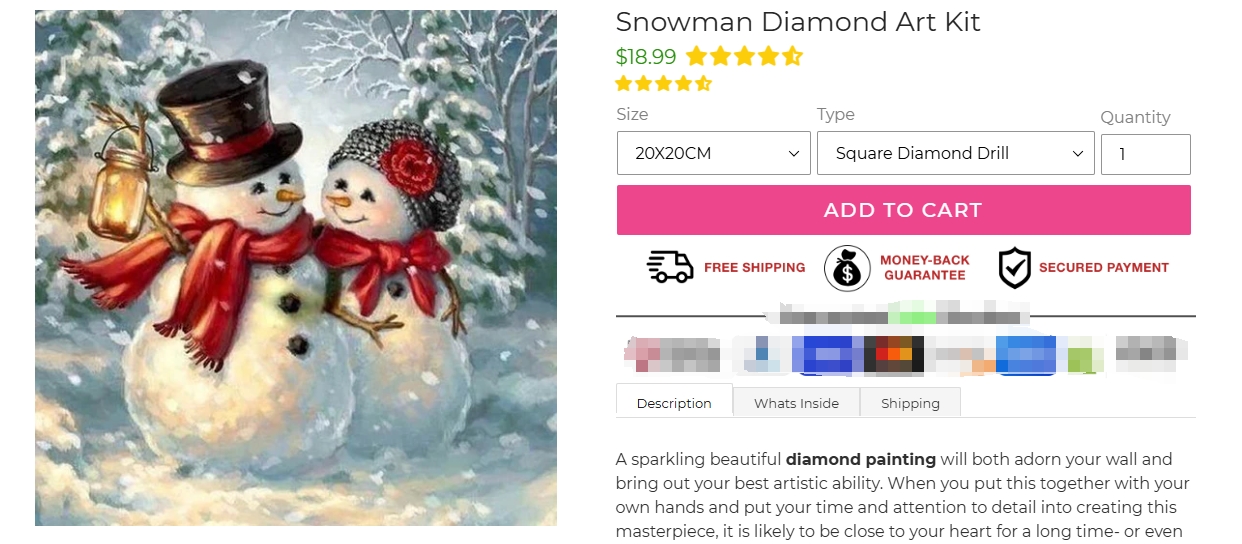Click the SECURED PAYMENT text label
The width and height of the screenshot is (1242, 544).
[1104, 268]
